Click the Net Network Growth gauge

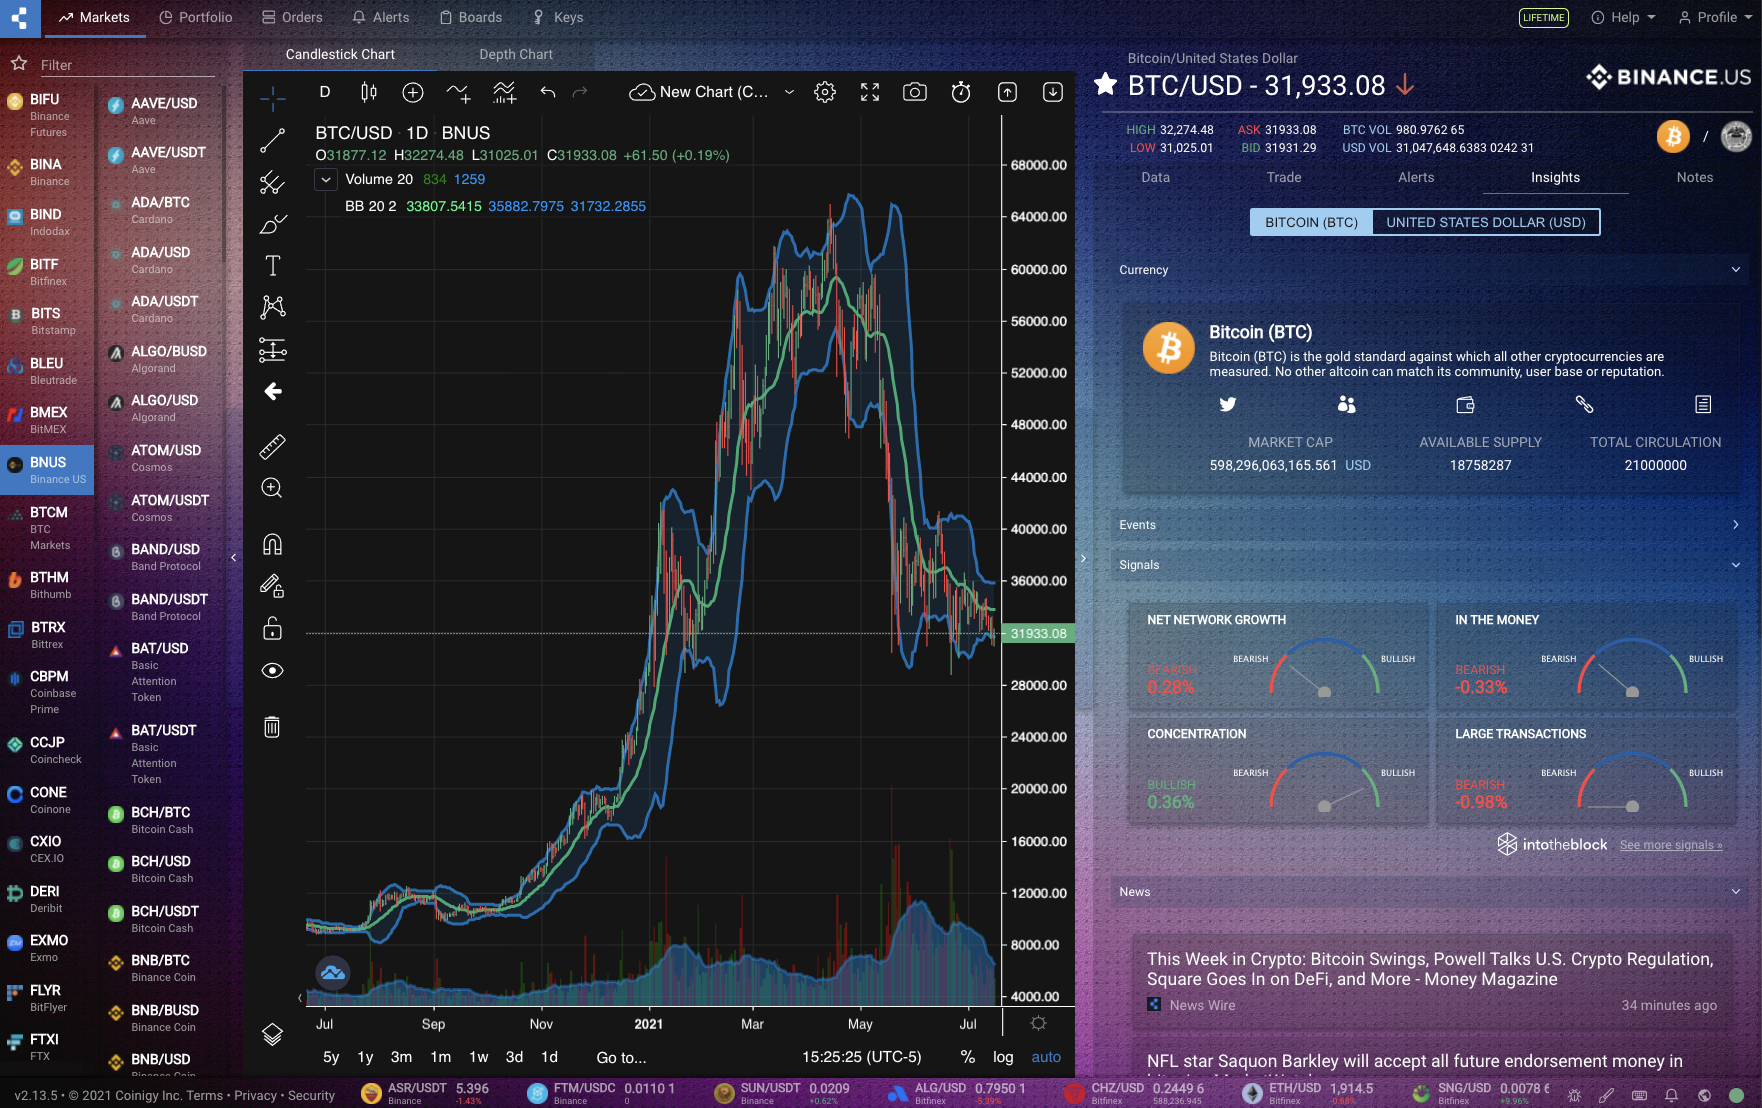click(1324, 668)
